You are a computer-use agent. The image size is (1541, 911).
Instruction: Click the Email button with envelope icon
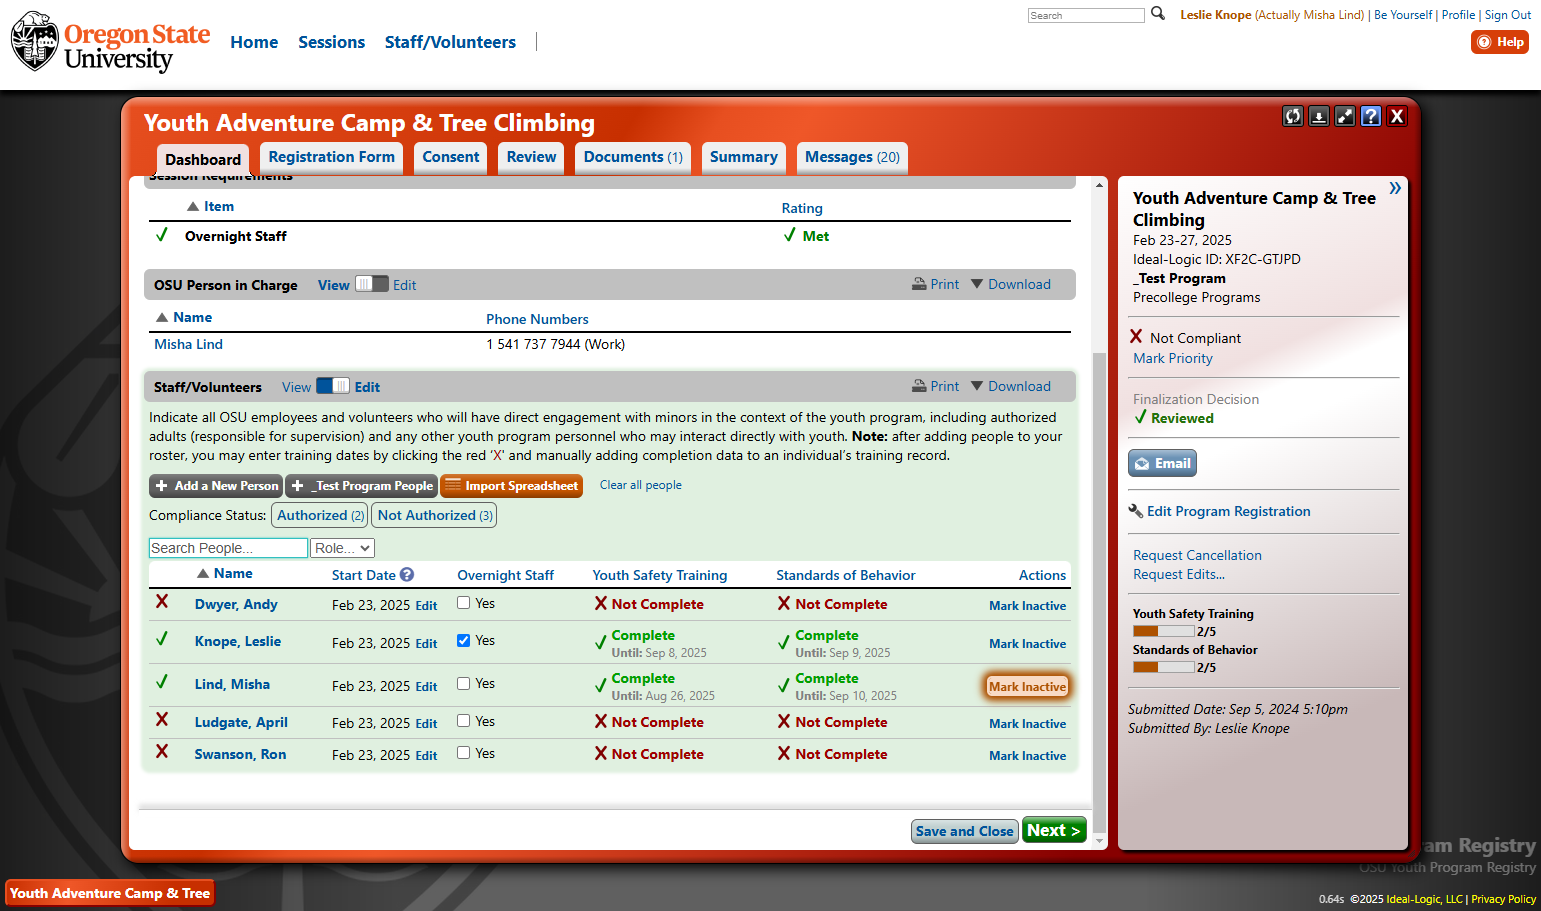(1162, 463)
